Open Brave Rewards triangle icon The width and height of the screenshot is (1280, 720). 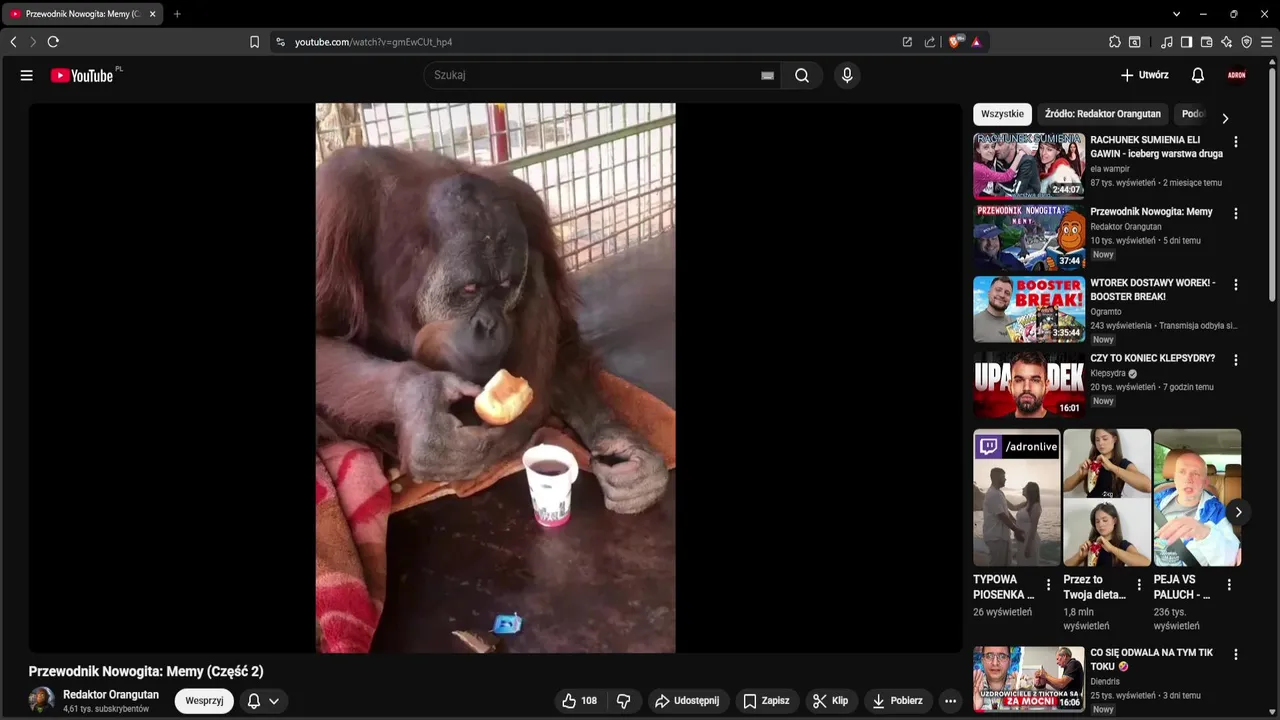coord(976,42)
